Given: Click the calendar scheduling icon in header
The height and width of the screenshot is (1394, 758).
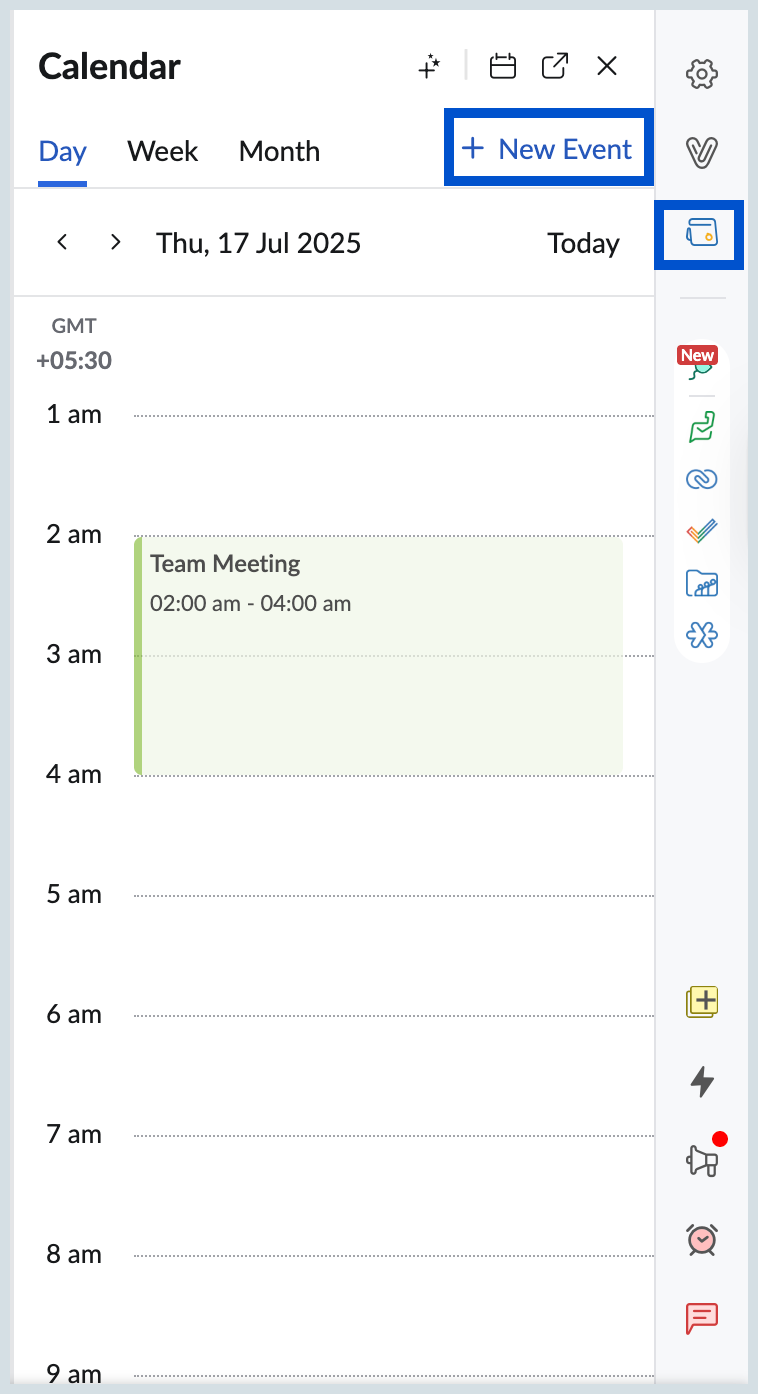Looking at the screenshot, I should pos(503,66).
